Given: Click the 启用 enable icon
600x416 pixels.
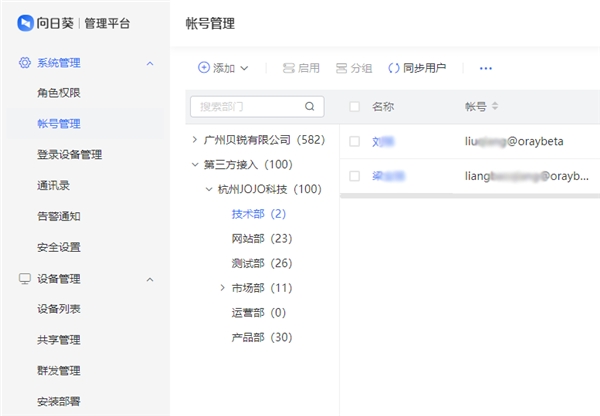Looking at the screenshot, I should tap(289, 68).
